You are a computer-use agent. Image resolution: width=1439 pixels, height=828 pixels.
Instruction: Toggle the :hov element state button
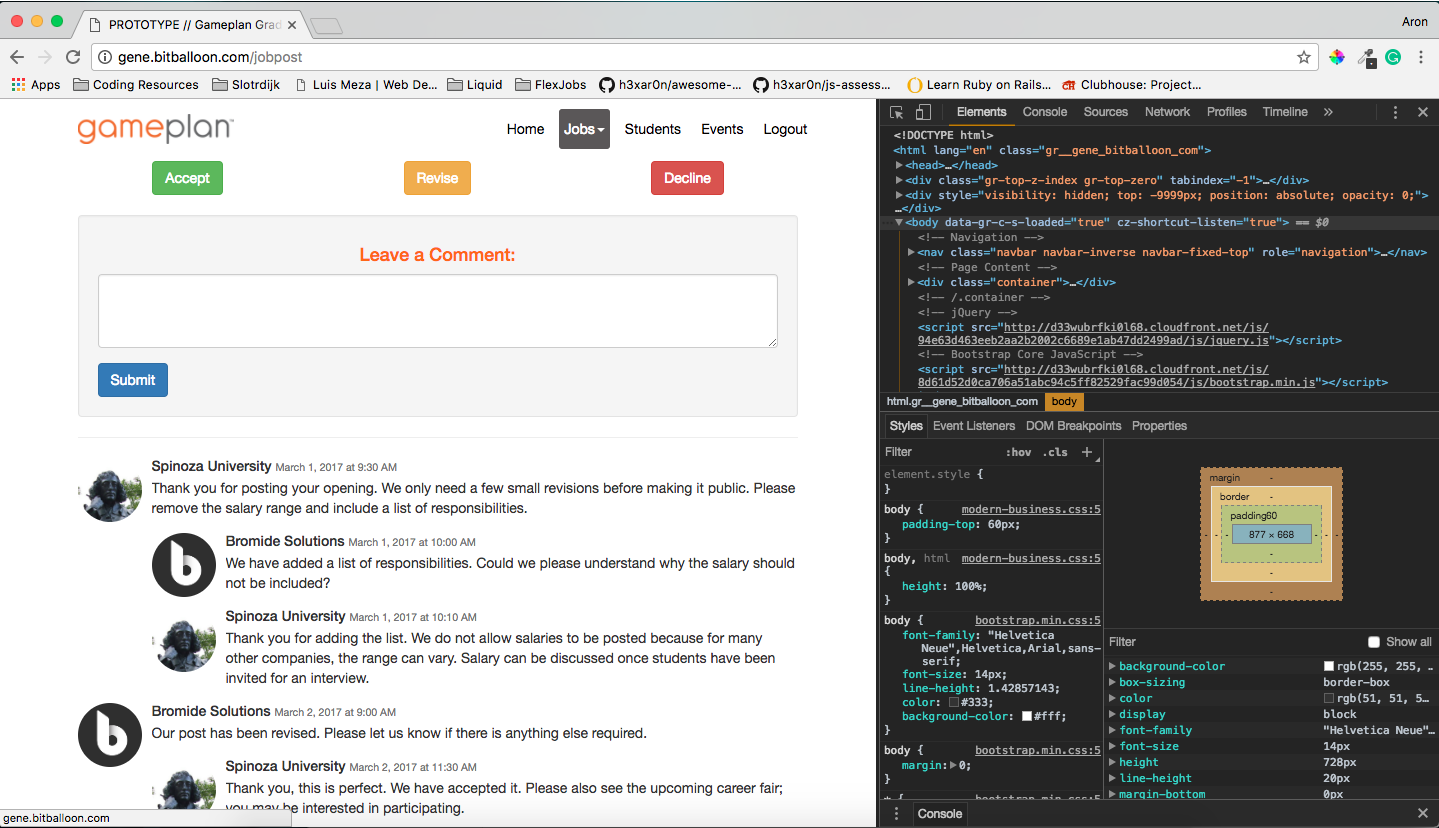coord(1018,452)
